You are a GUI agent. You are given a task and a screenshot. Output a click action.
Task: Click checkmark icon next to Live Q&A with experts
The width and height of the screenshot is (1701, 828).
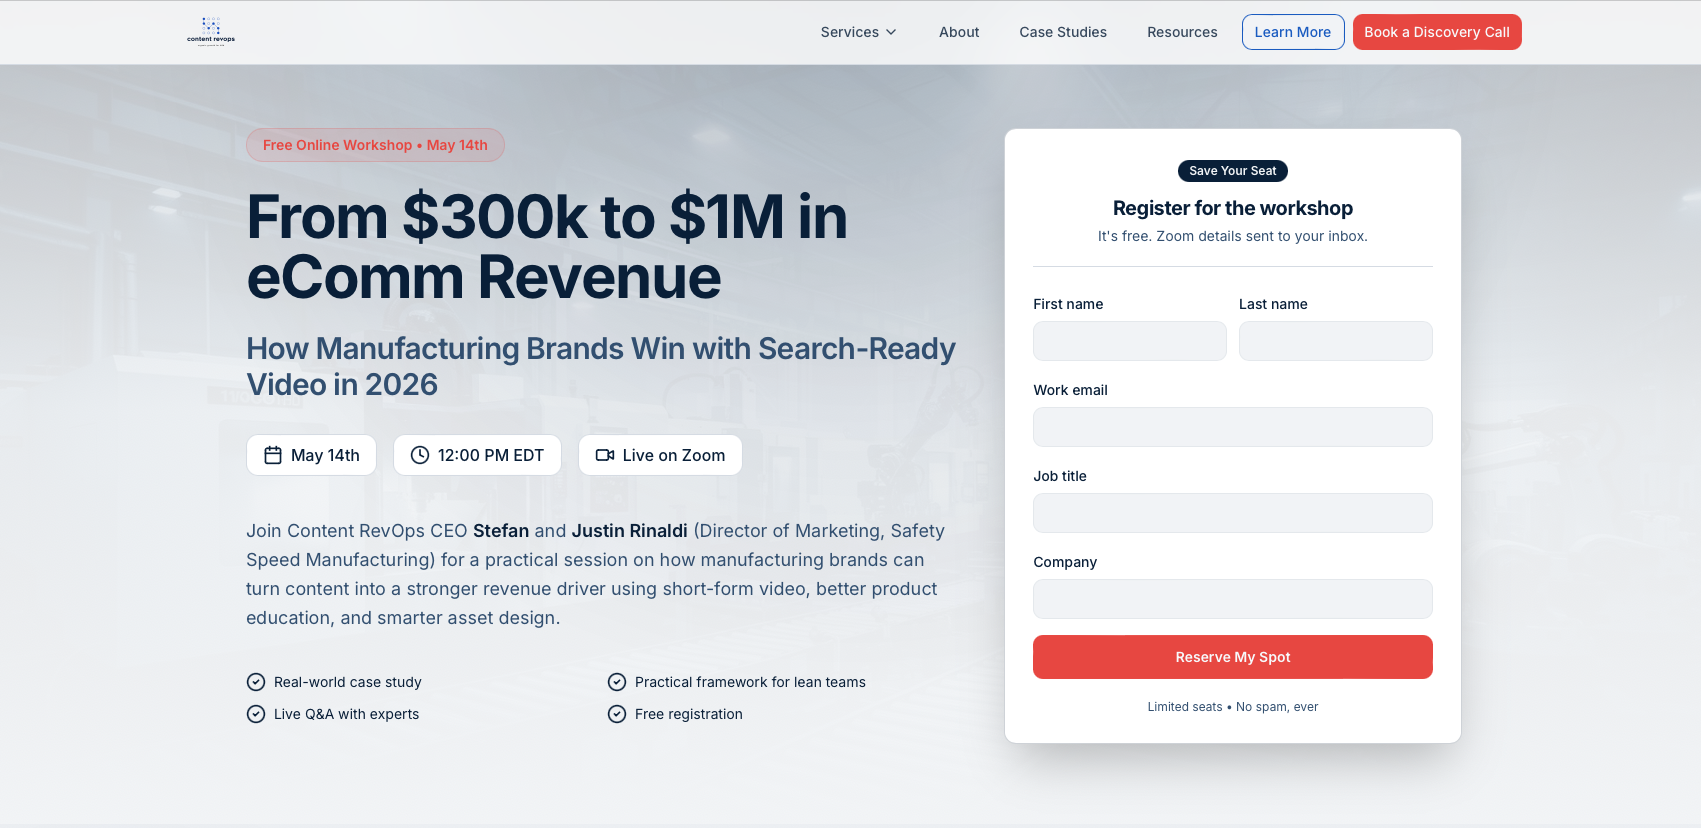[256, 714]
